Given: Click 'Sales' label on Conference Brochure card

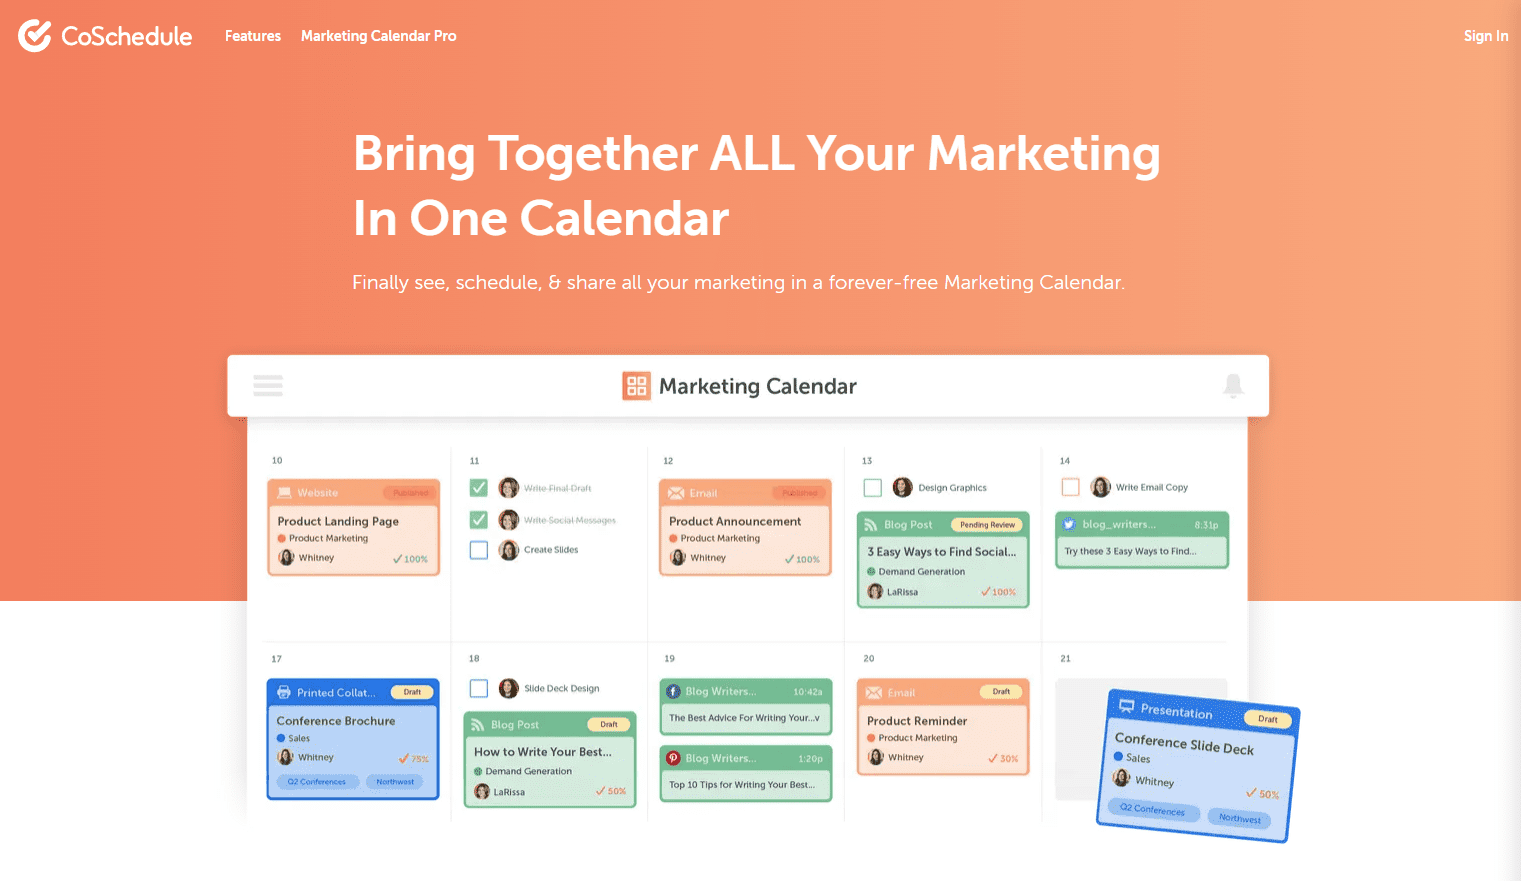Looking at the screenshot, I should click(299, 738).
